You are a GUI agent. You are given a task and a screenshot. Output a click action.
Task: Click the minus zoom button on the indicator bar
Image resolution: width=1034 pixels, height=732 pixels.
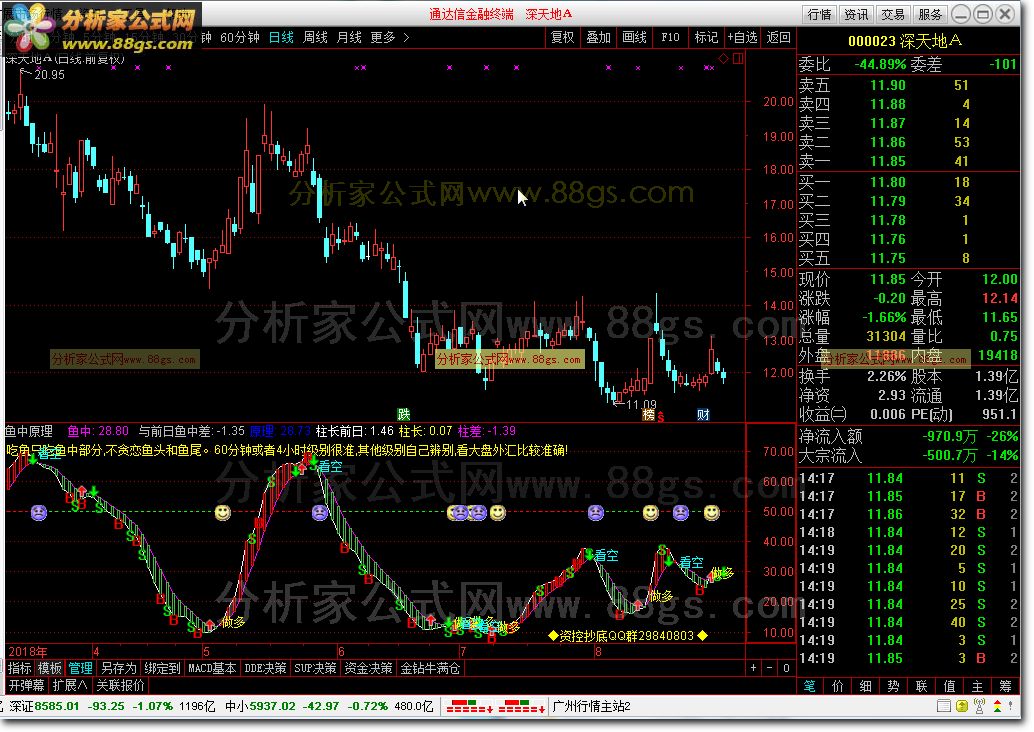[x=769, y=668]
